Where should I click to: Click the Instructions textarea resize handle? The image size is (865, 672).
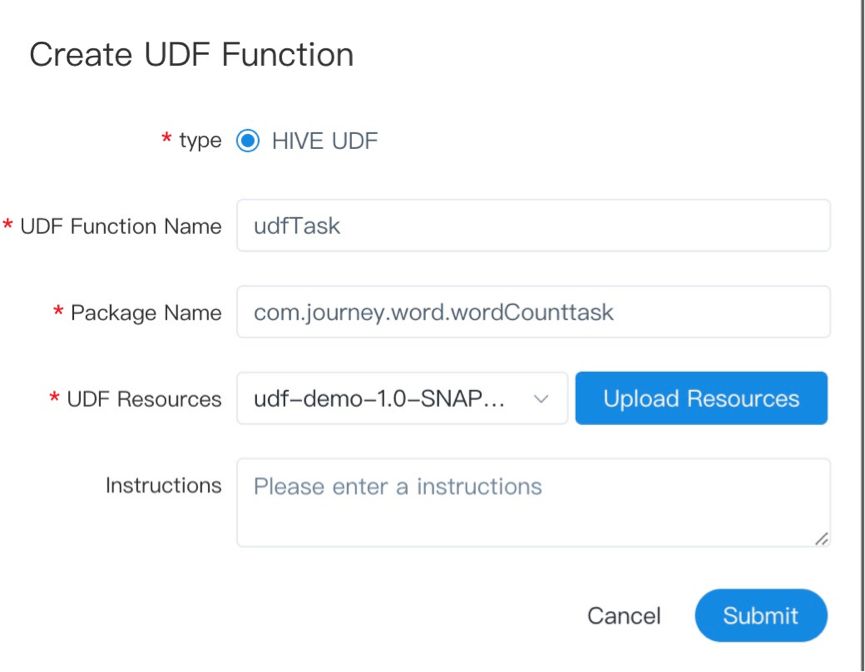click(x=821, y=539)
